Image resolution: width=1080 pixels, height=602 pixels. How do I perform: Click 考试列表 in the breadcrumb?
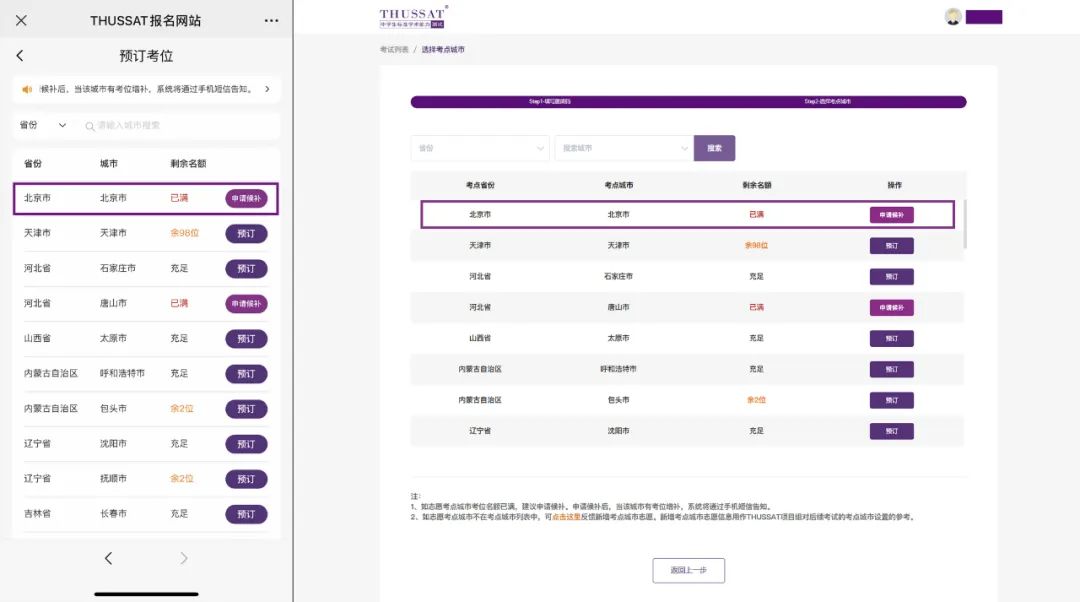tap(394, 49)
